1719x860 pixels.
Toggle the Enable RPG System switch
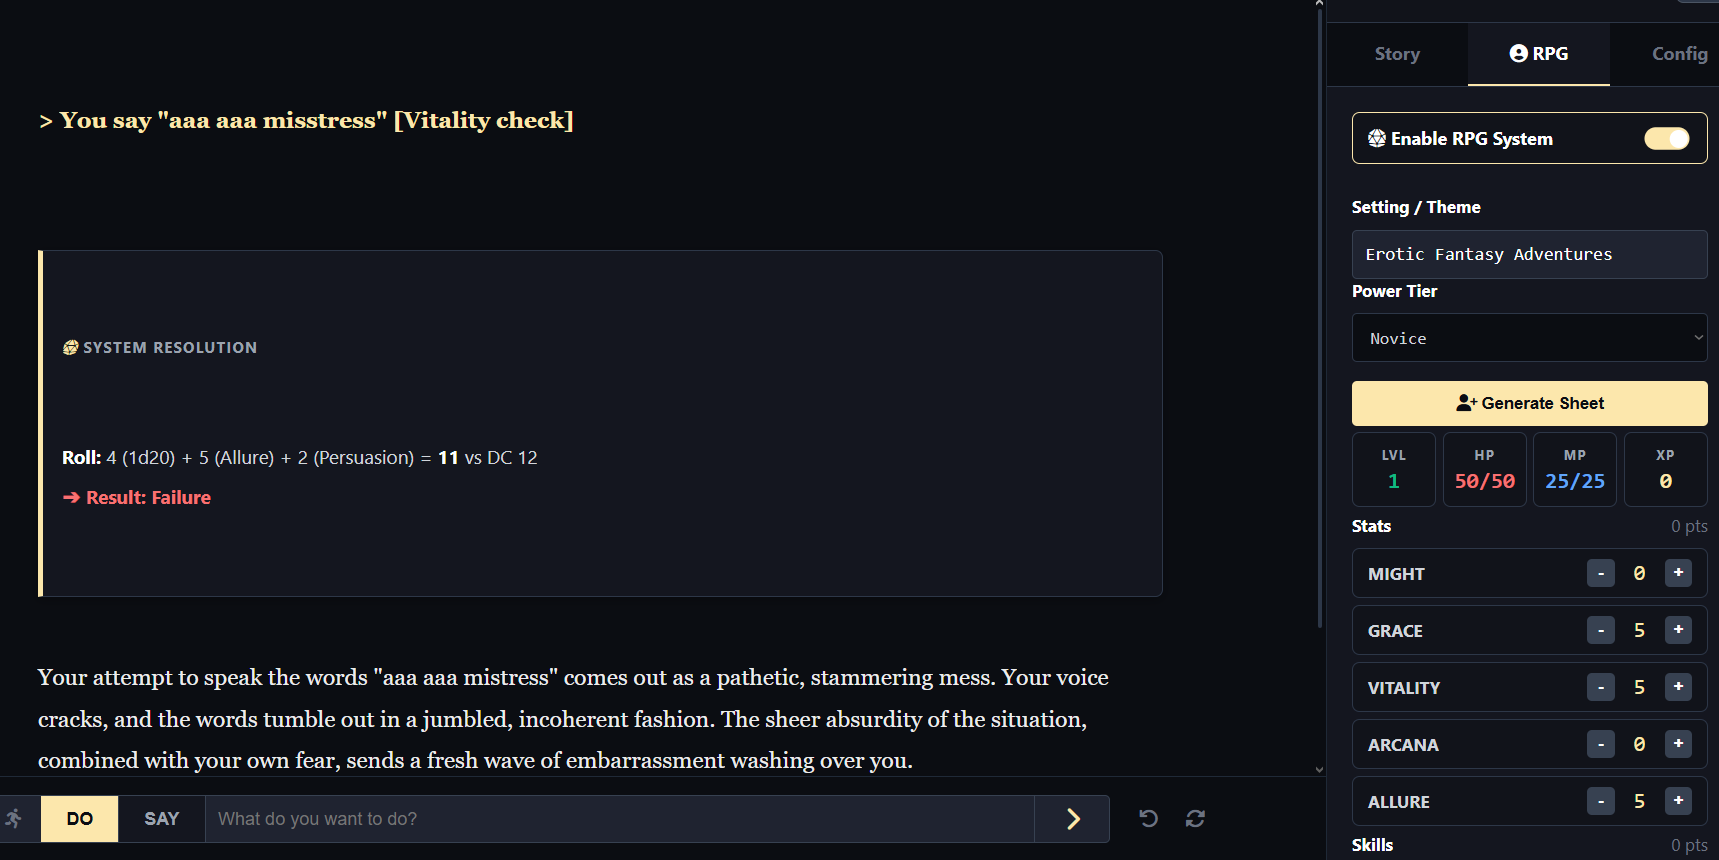pyautogui.click(x=1666, y=139)
